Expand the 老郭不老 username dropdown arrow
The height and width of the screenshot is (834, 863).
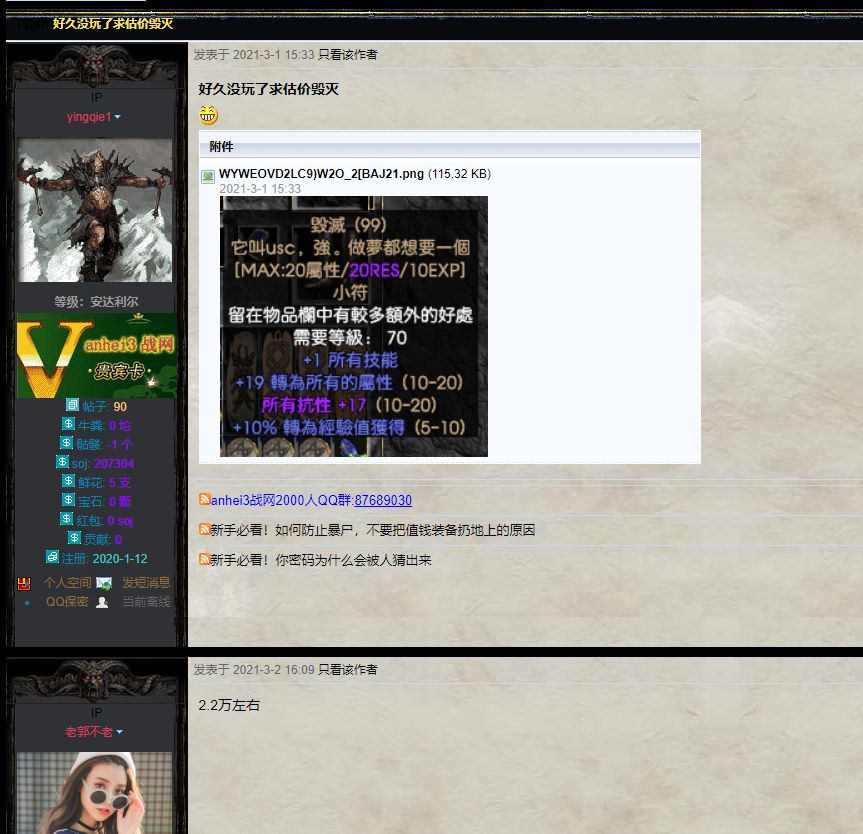119,733
